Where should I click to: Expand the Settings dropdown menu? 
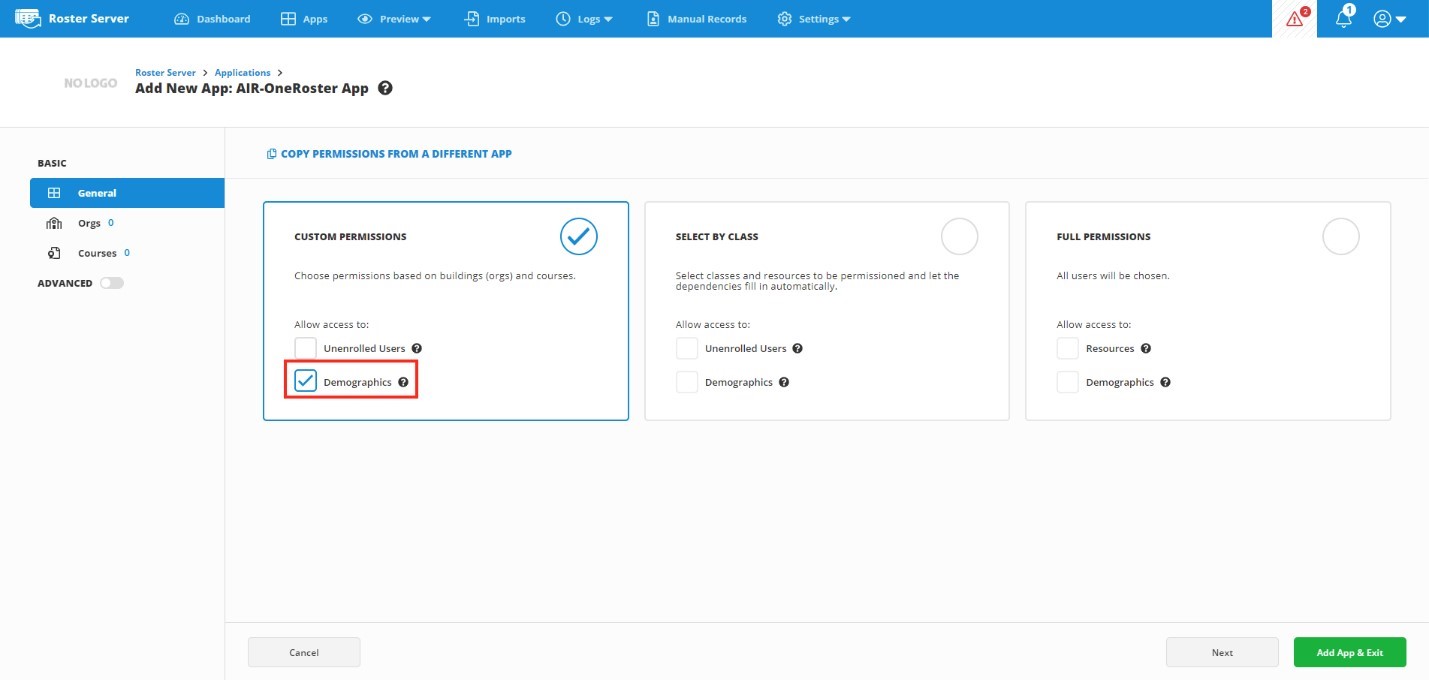click(x=814, y=19)
